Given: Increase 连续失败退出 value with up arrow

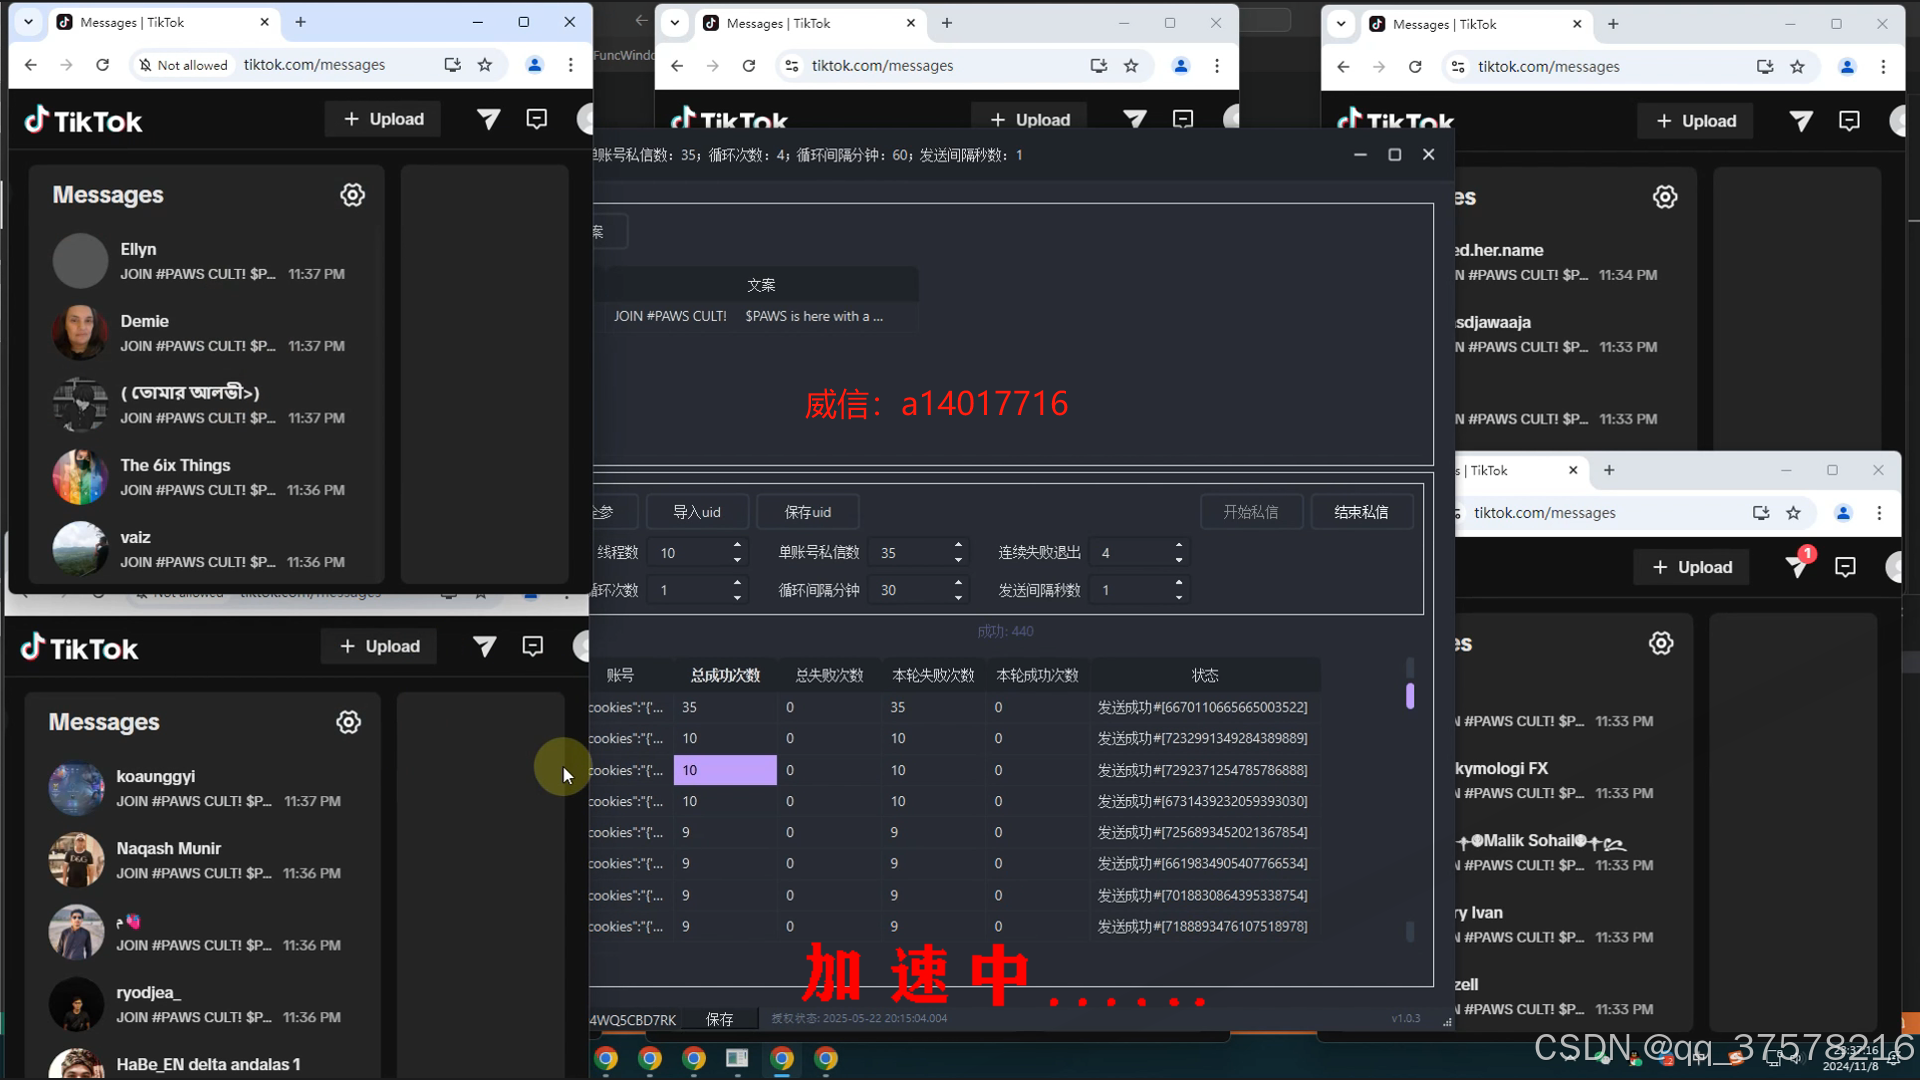Looking at the screenshot, I should click(1179, 545).
